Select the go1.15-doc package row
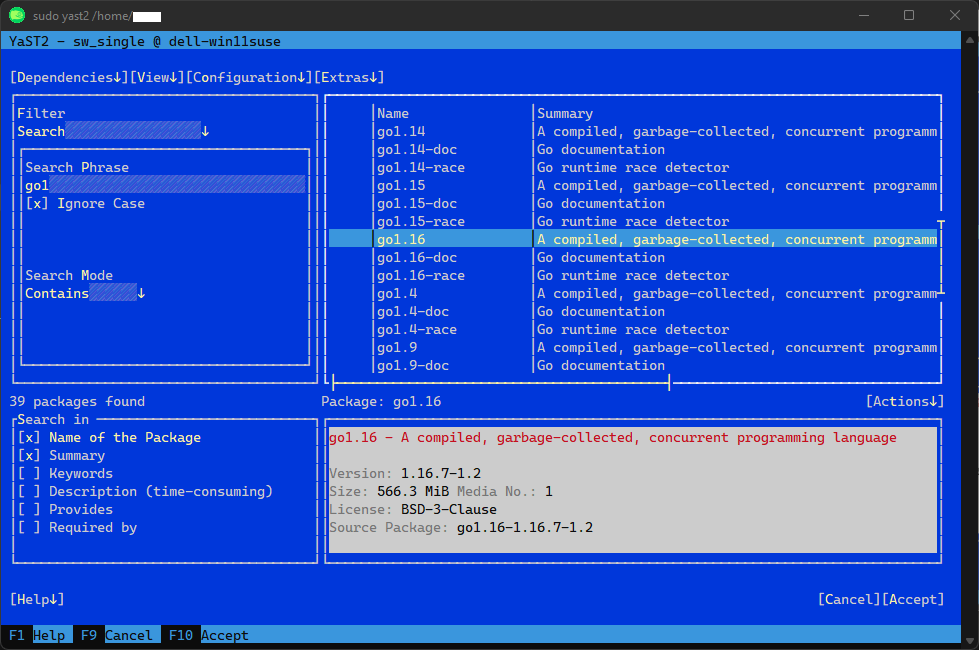The height and width of the screenshot is (650, 979). [x=633, y=204]
